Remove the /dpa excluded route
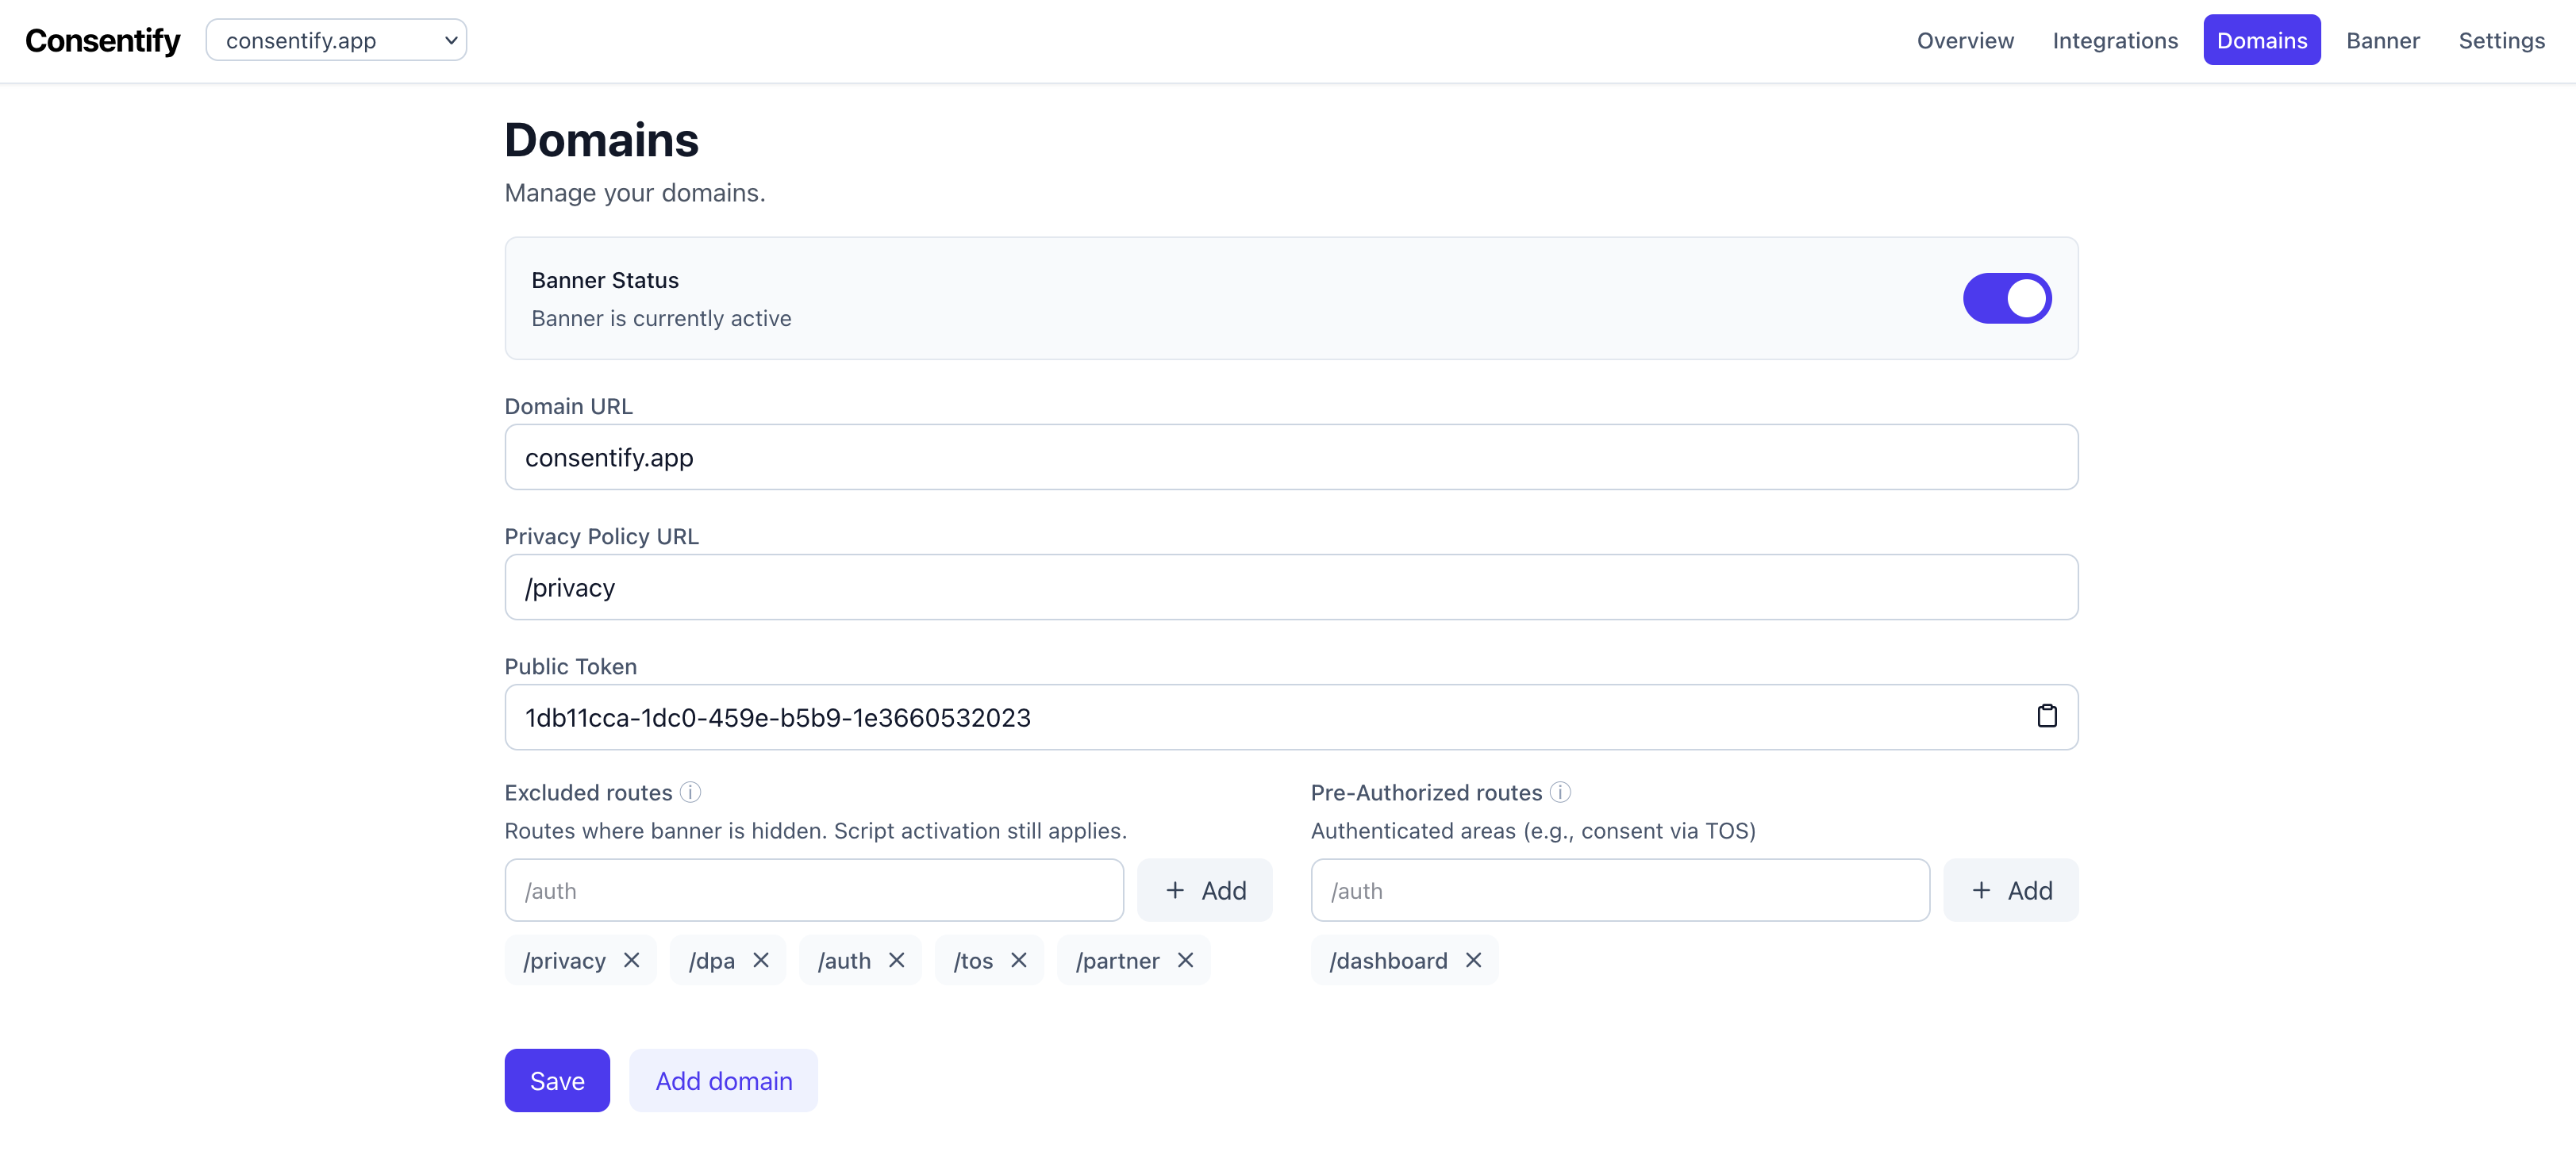 761,960
